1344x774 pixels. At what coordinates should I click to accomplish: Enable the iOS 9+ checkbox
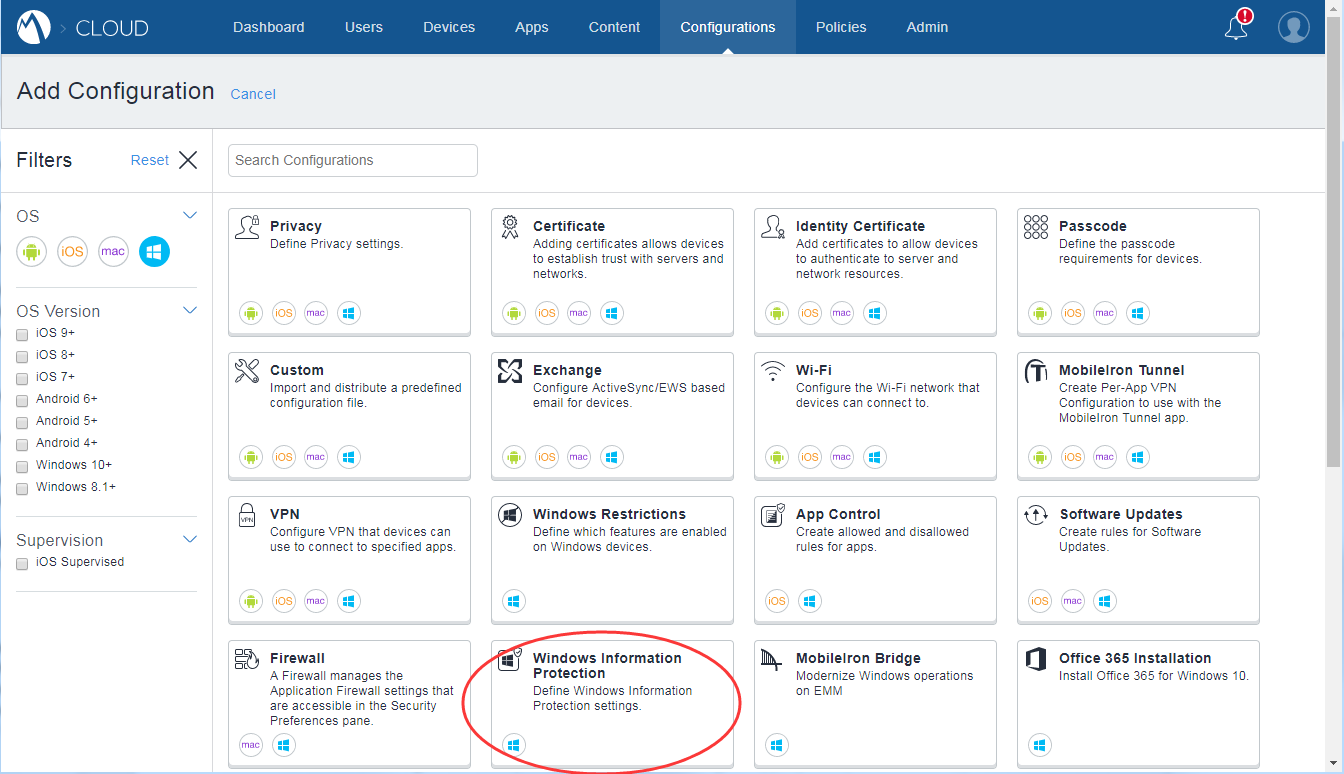pyautogui.click(x=22, y=334)
